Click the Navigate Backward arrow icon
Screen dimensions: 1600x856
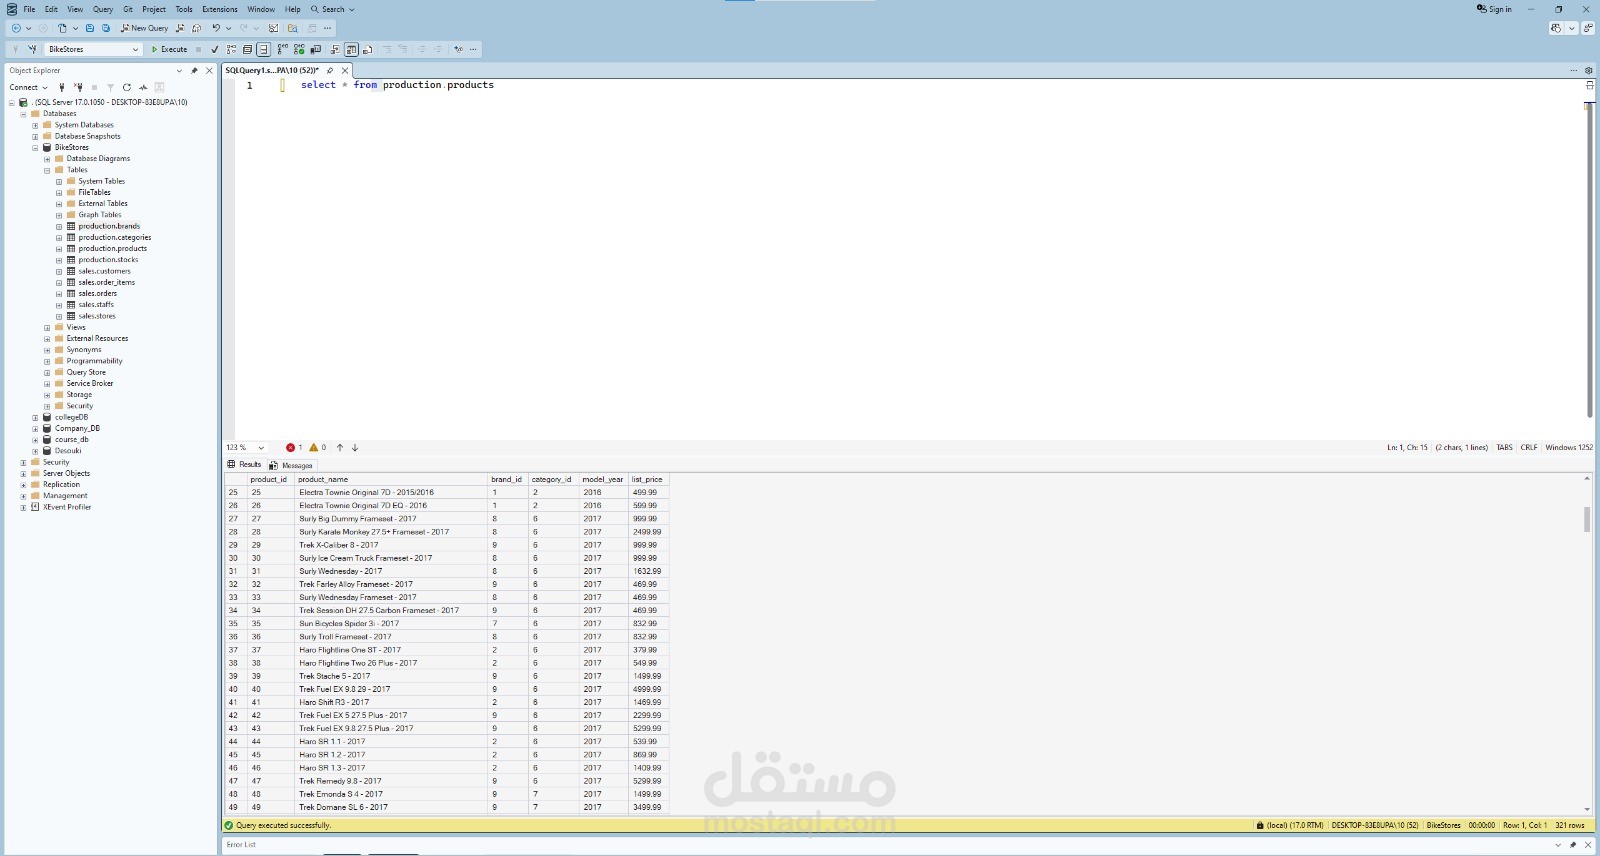tap(16, 28)
